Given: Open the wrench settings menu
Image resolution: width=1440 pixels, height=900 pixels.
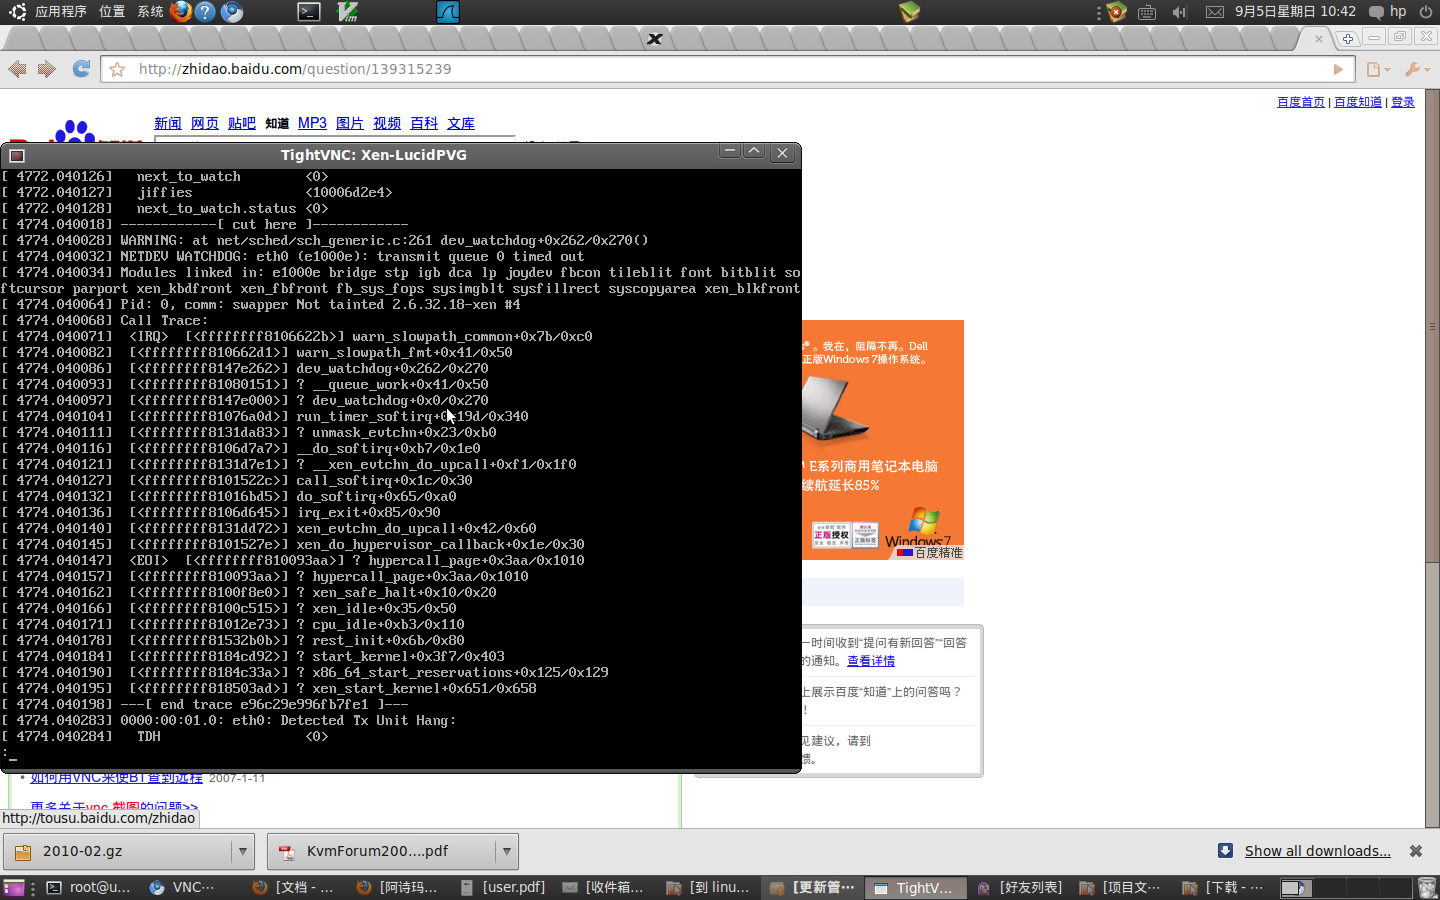Looking at the screenshot, I should coord(1416,69).
